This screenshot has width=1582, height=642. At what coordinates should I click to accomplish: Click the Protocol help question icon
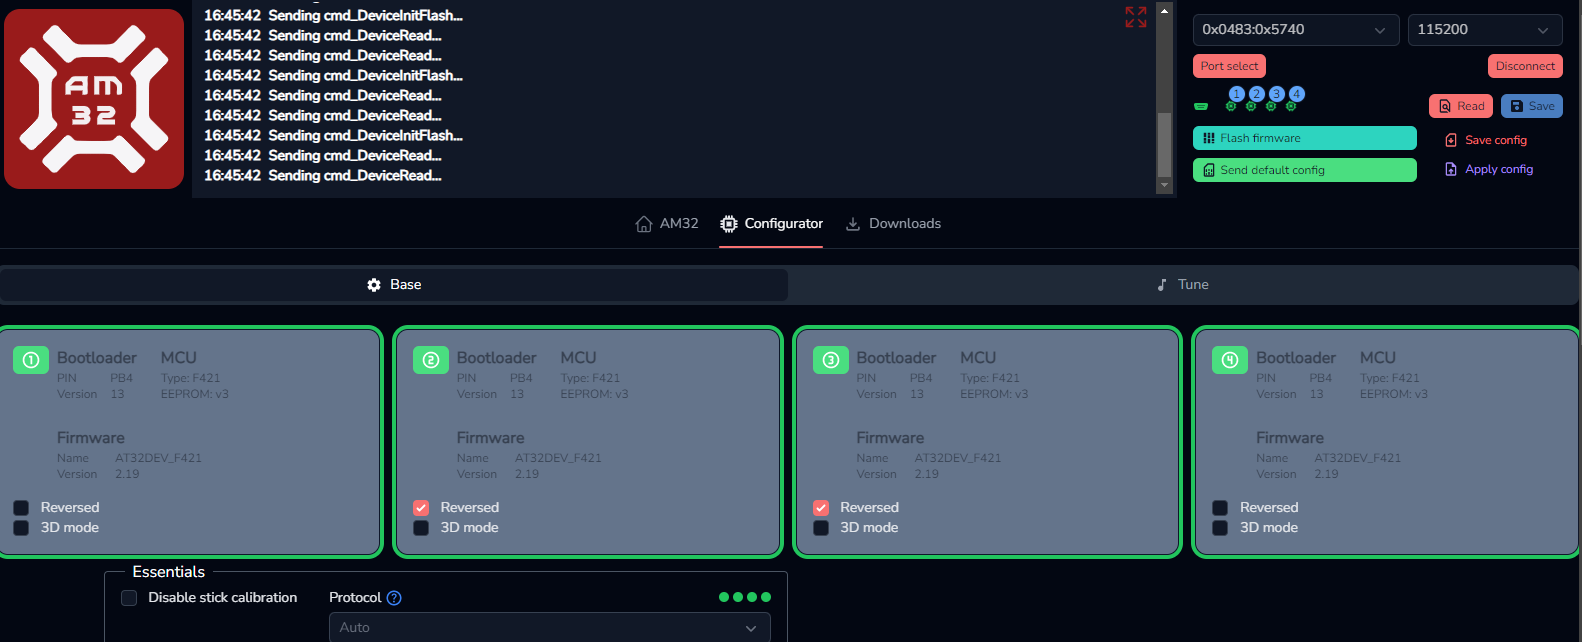click(394, 598)
